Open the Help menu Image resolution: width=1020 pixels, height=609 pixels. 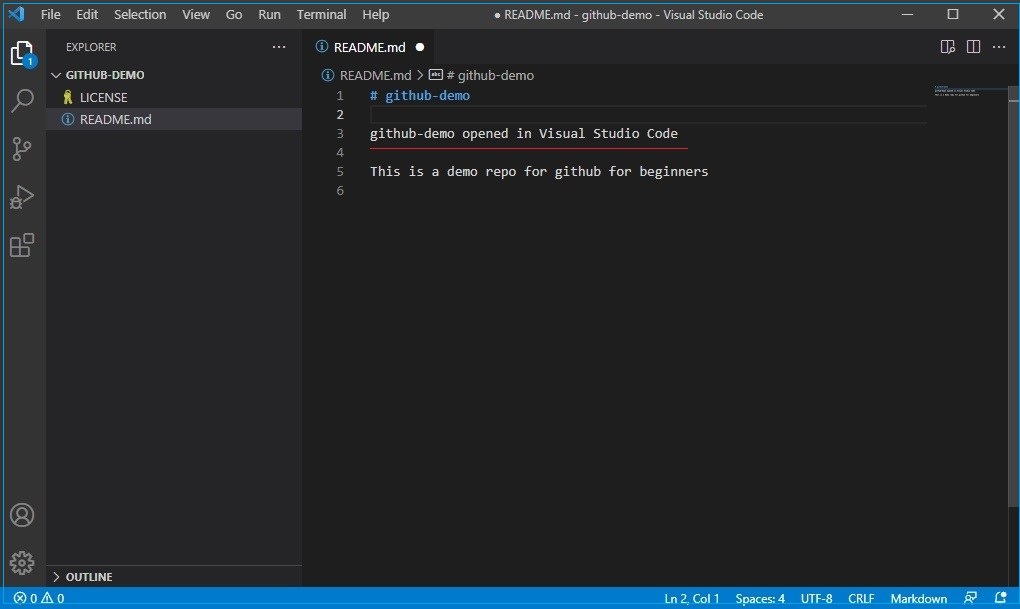coord(376,14)
